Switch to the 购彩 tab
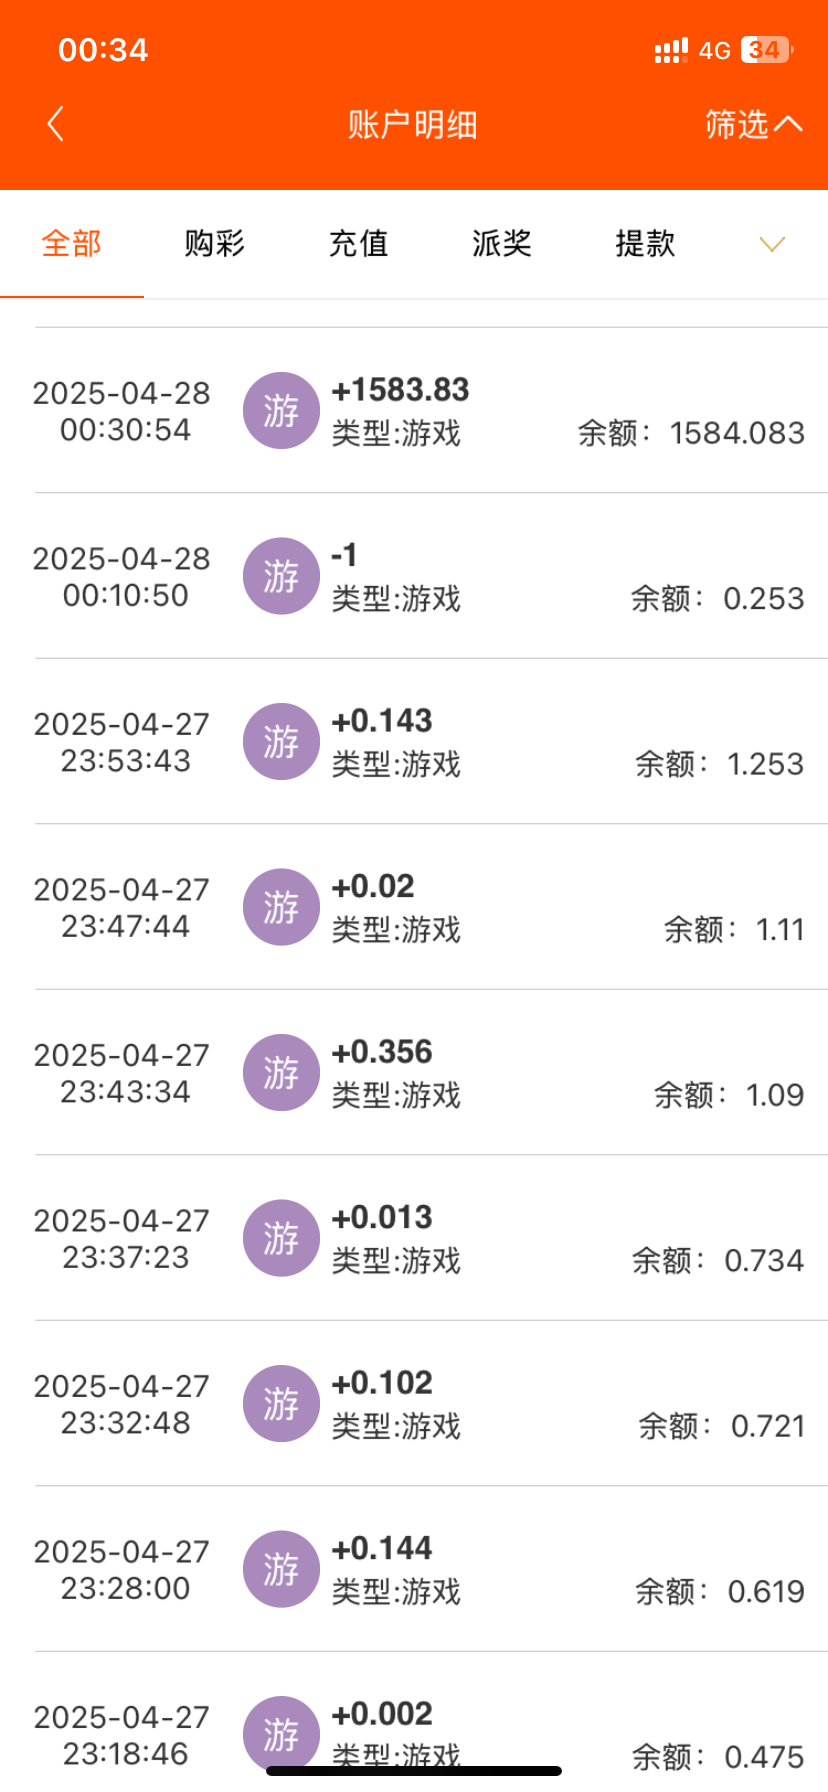Screen dimensions: 828x1792 [x=215, y=244]
